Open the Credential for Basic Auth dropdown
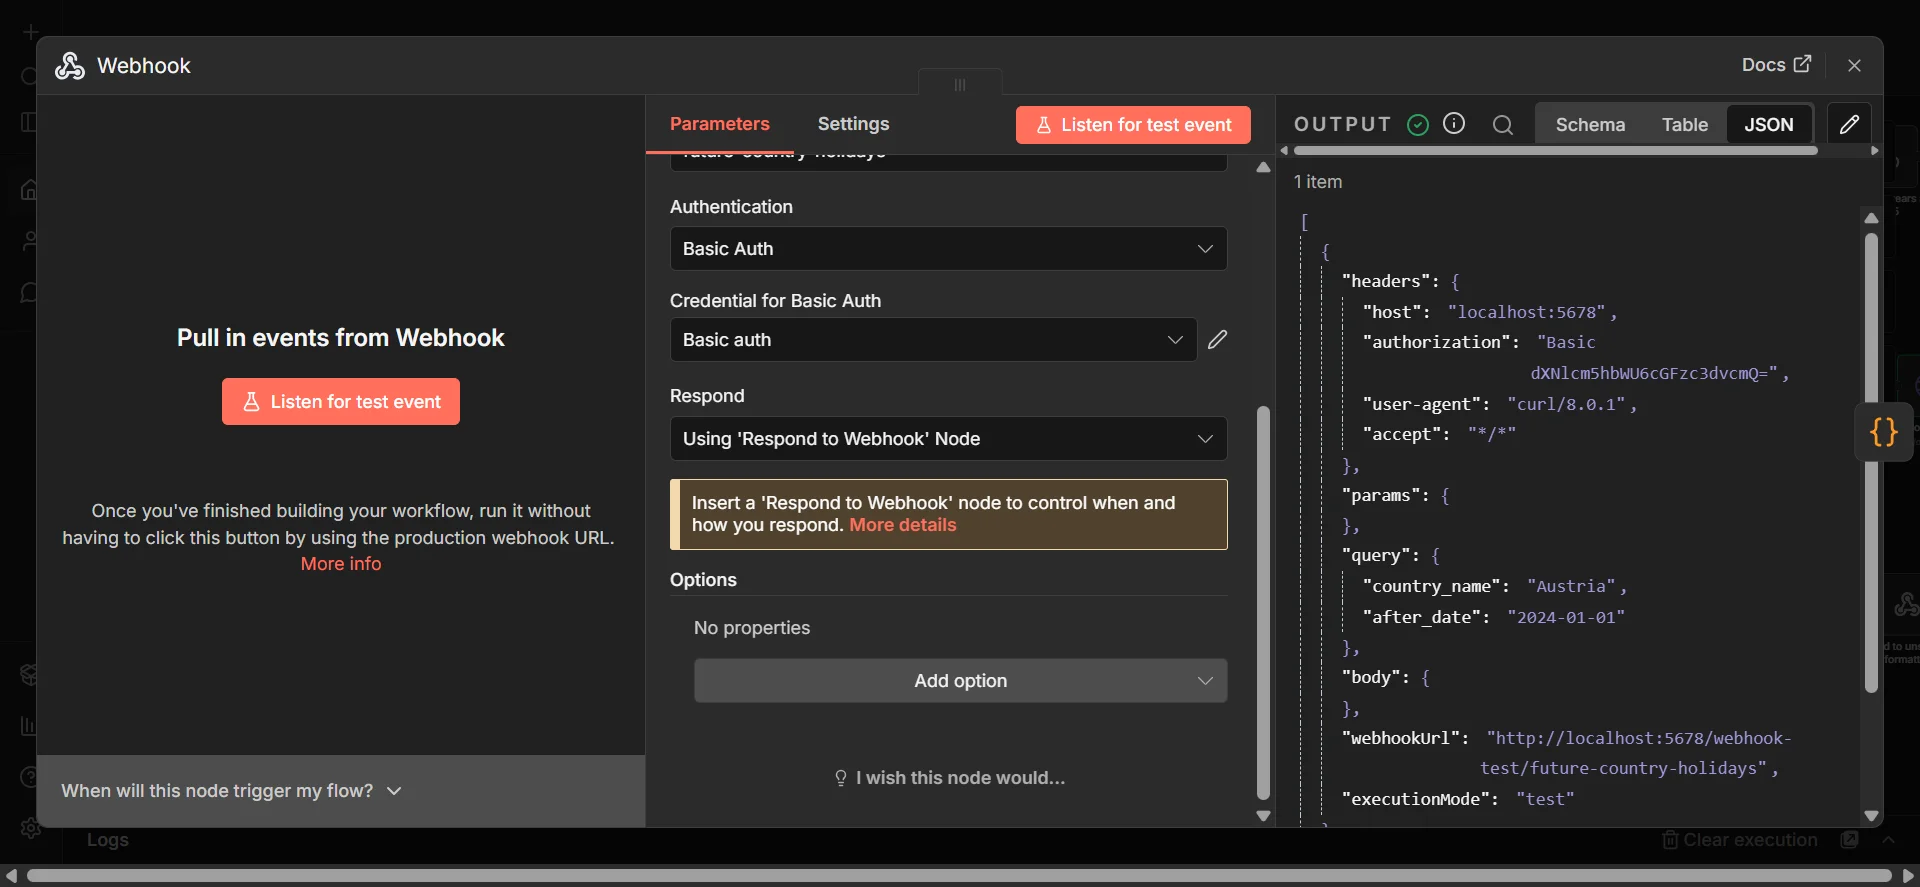This screenshot has width=1920, height=887. (x=933, y=340)
